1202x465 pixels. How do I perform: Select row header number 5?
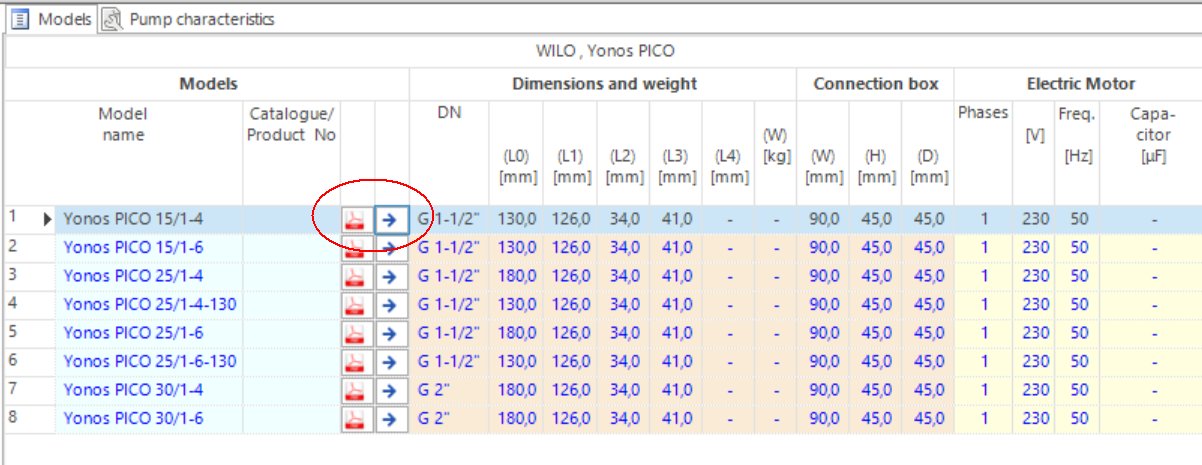pyautogui.click(x=14, y=332)
